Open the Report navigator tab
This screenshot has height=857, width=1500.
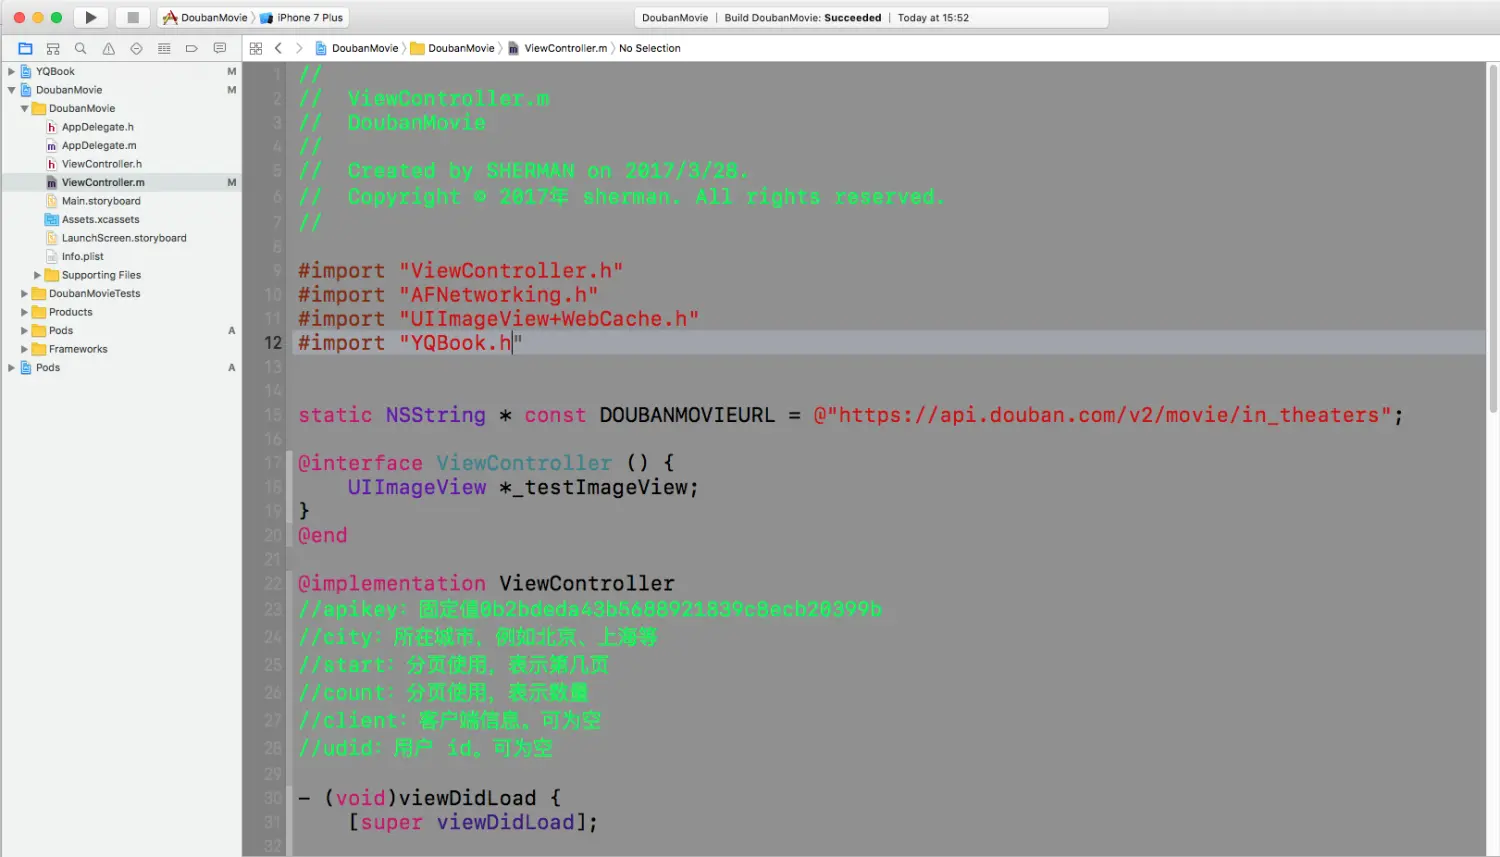[x=220, y=48]
